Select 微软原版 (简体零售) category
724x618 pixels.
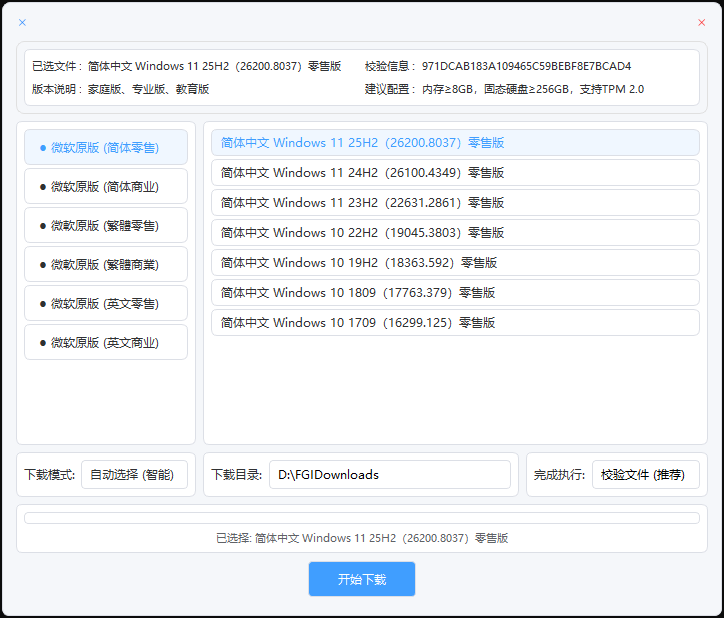point(106,147)
